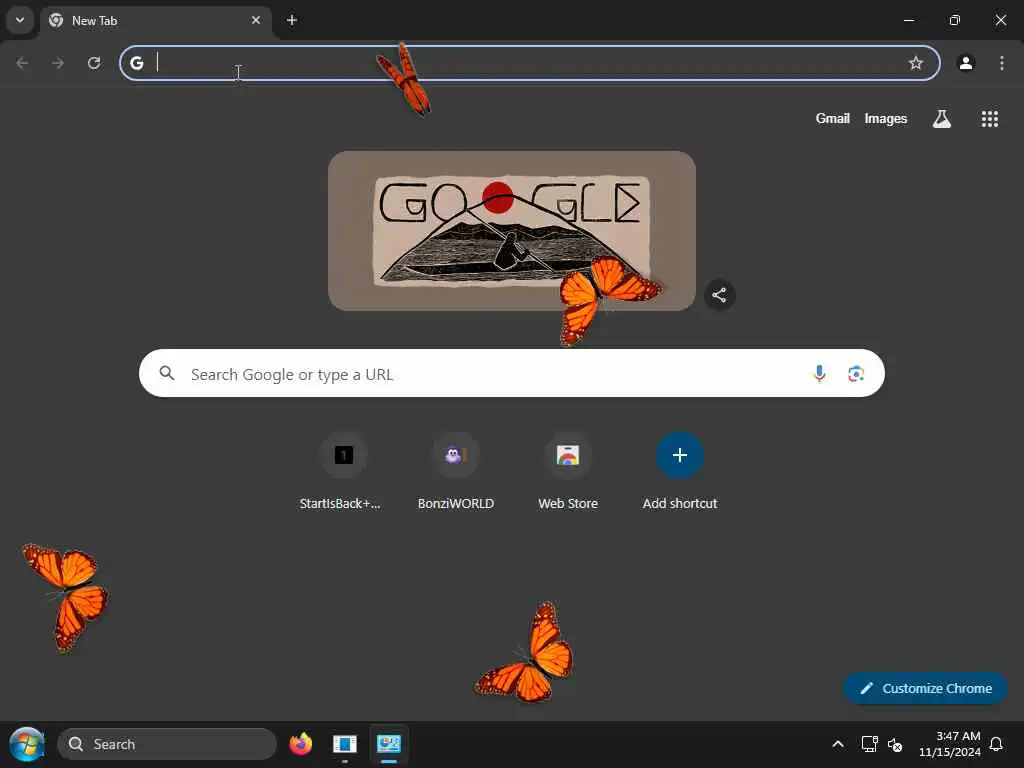This screenshot has width=1024, height=768.
Task: Open Google Images link
Action: (886, 118)
